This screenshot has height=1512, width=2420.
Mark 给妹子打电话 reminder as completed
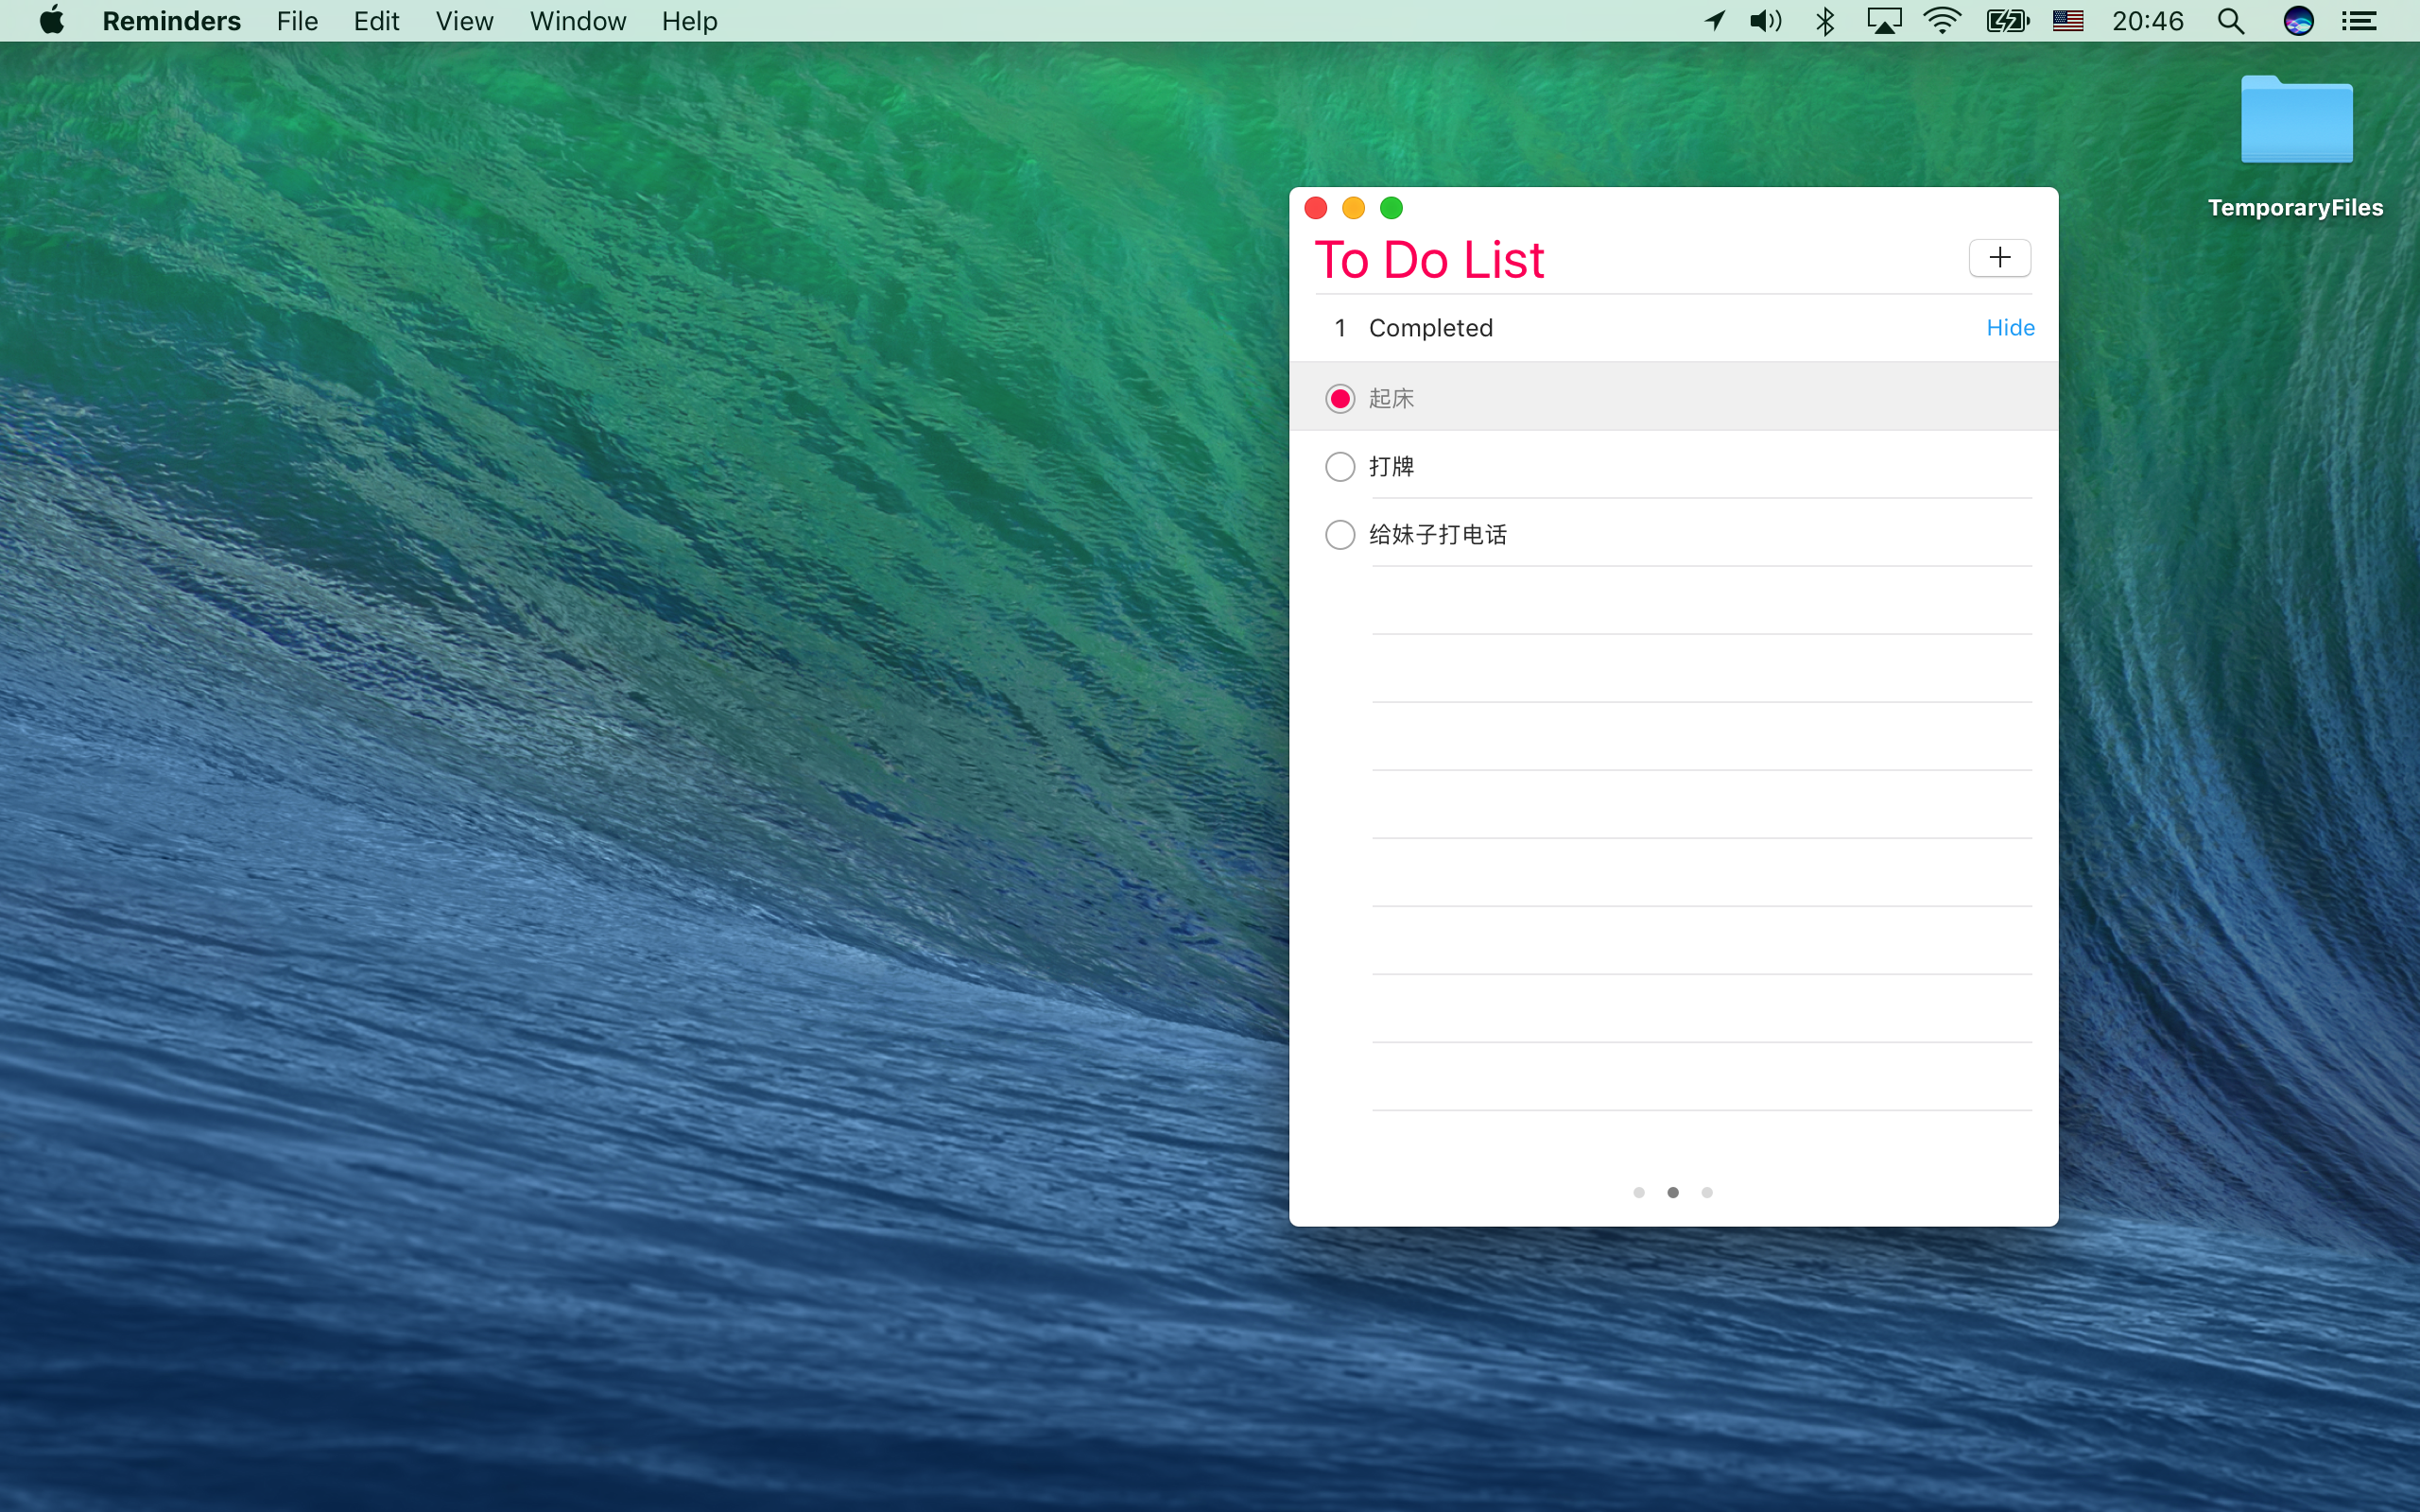tap(1340, 534)
